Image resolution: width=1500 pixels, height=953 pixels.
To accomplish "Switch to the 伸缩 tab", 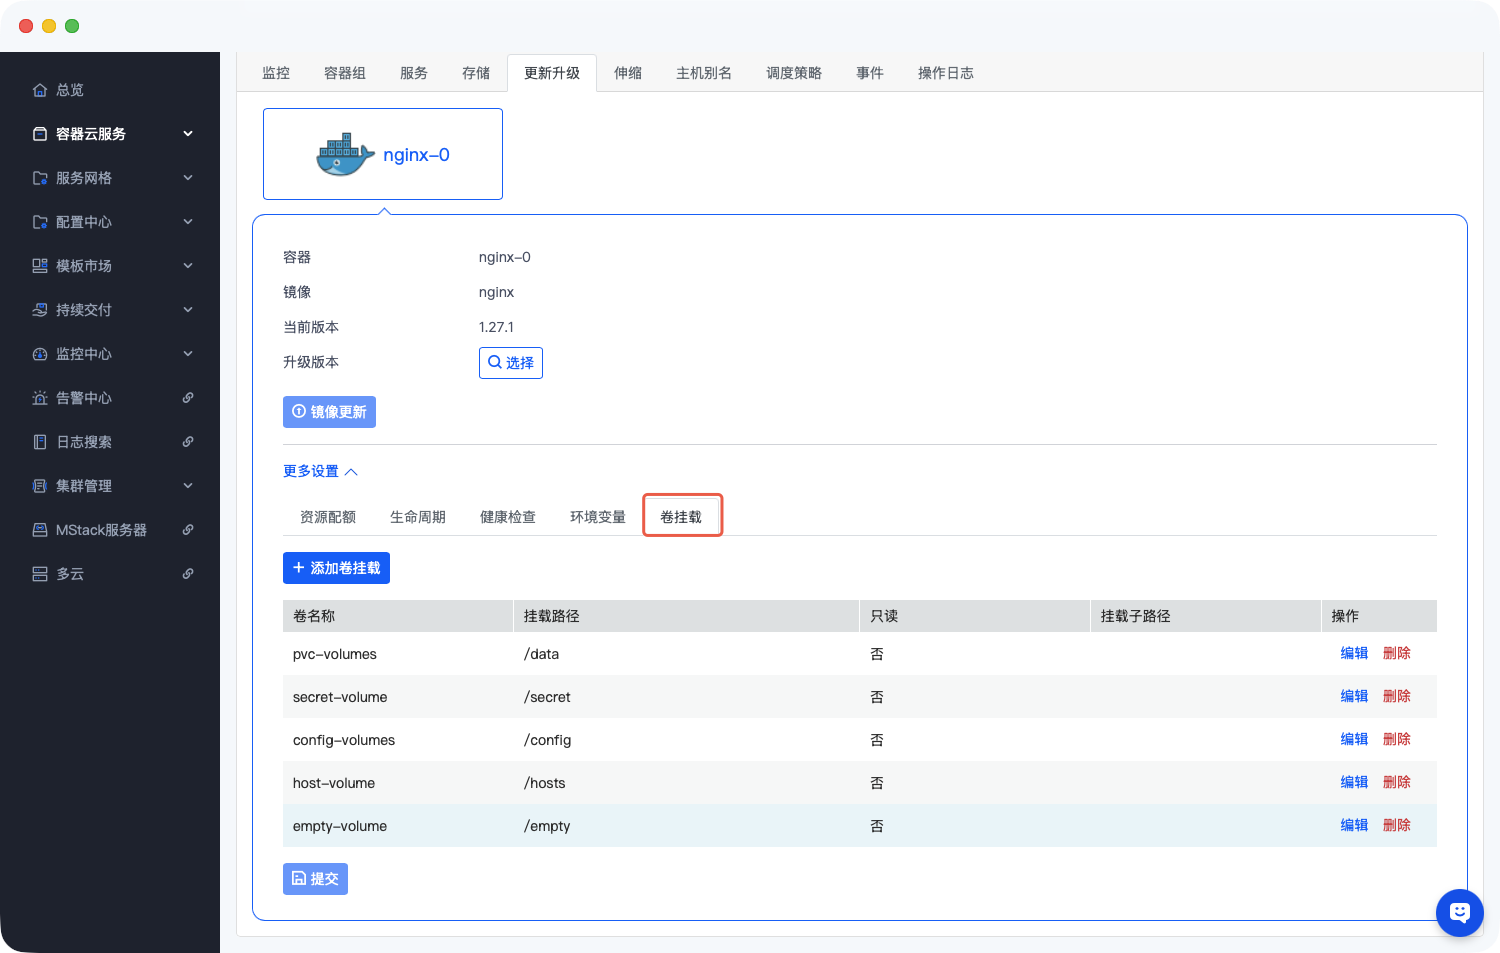I will (x=628, y=73).
